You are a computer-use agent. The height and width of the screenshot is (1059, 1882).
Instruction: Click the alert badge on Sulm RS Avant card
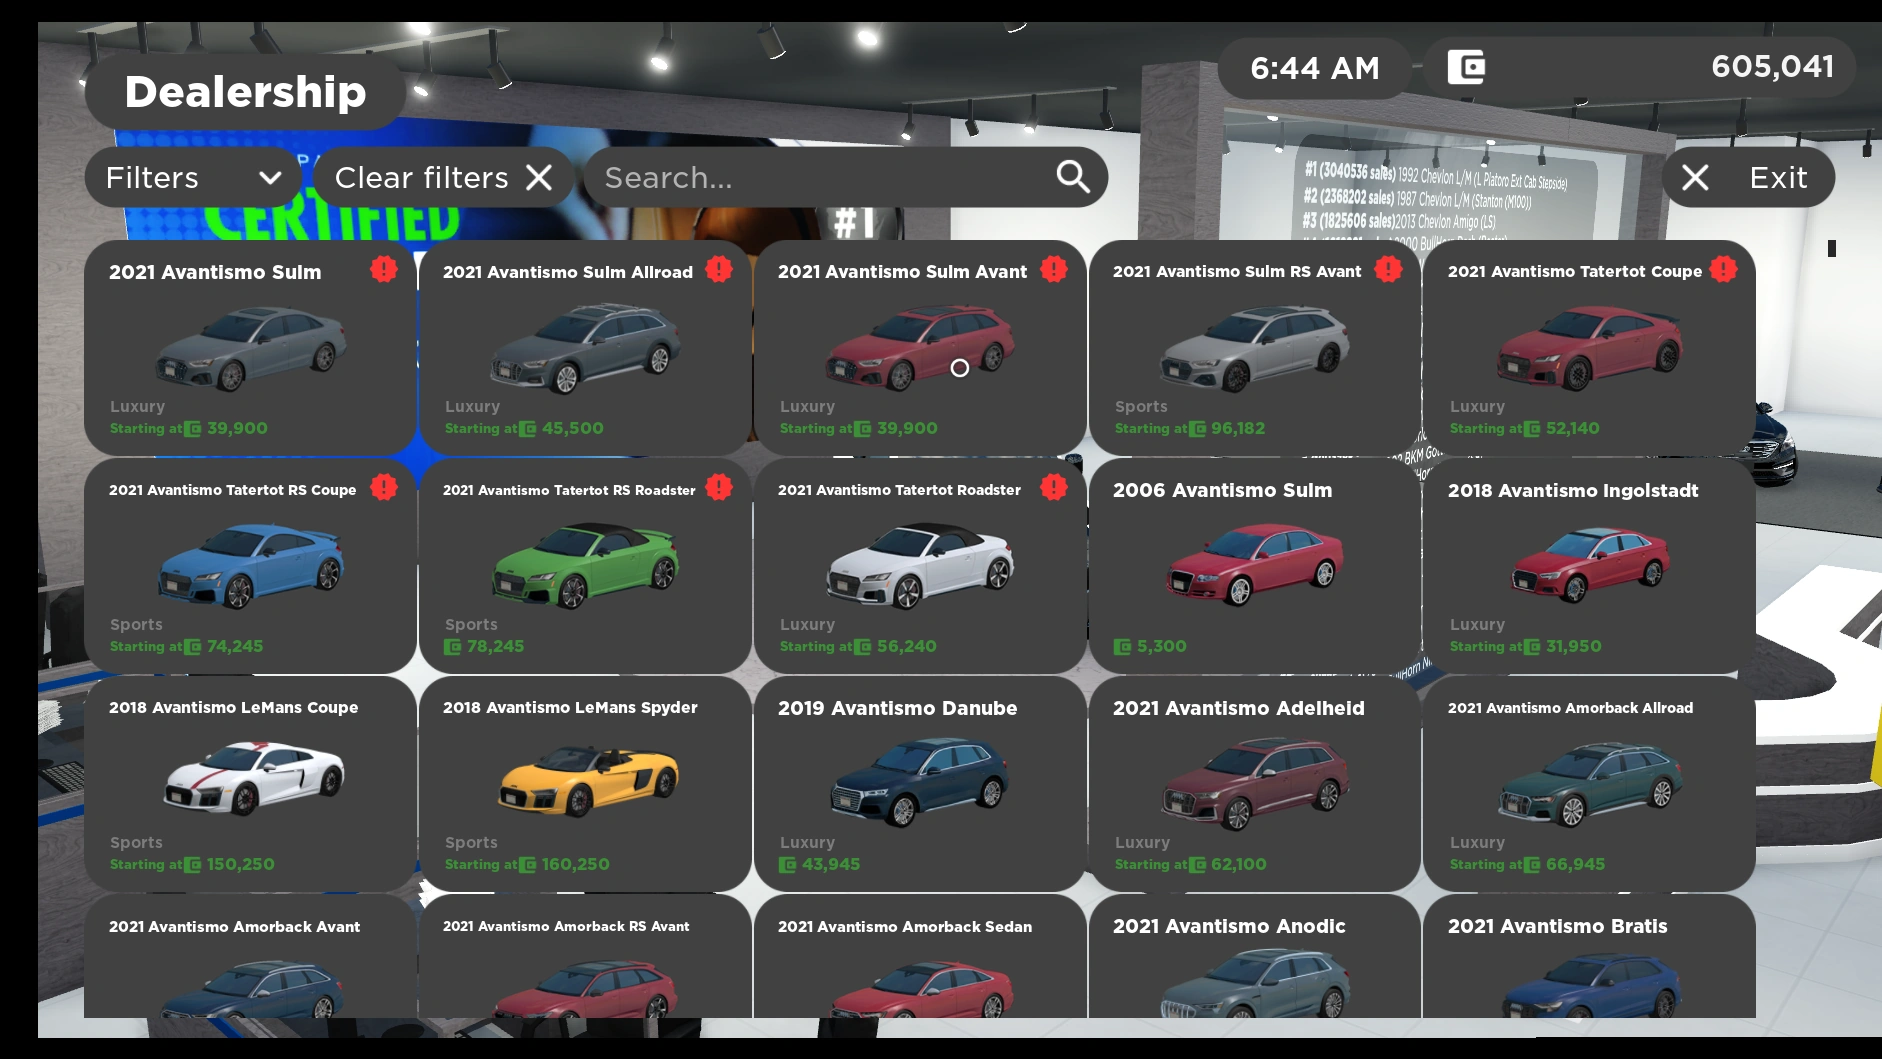coord(1387,269)
